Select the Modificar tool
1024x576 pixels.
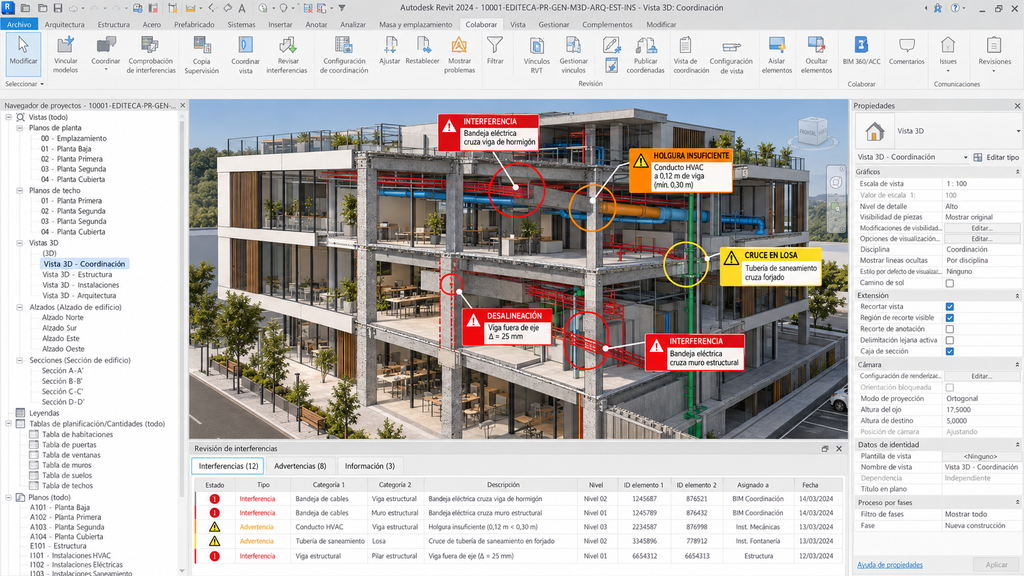point(24,54)
